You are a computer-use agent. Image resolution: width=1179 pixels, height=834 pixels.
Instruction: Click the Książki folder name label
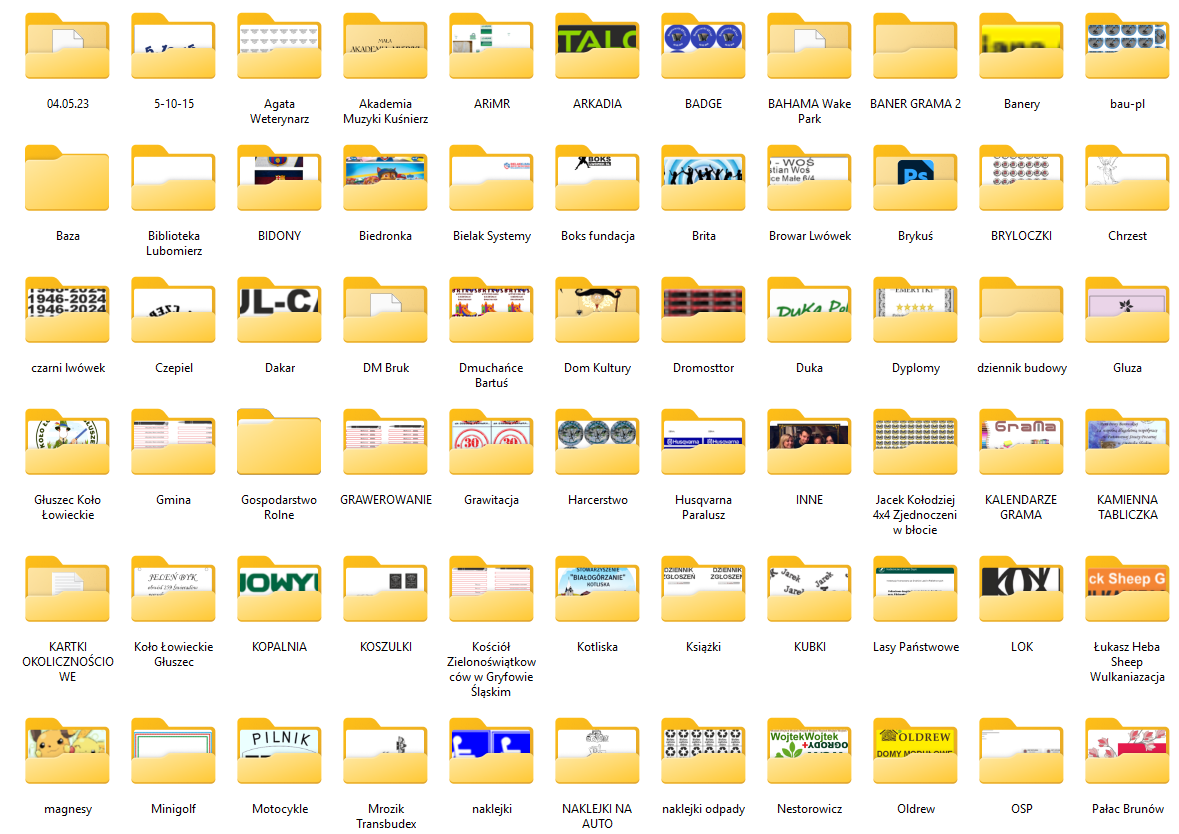click(703, 647)
